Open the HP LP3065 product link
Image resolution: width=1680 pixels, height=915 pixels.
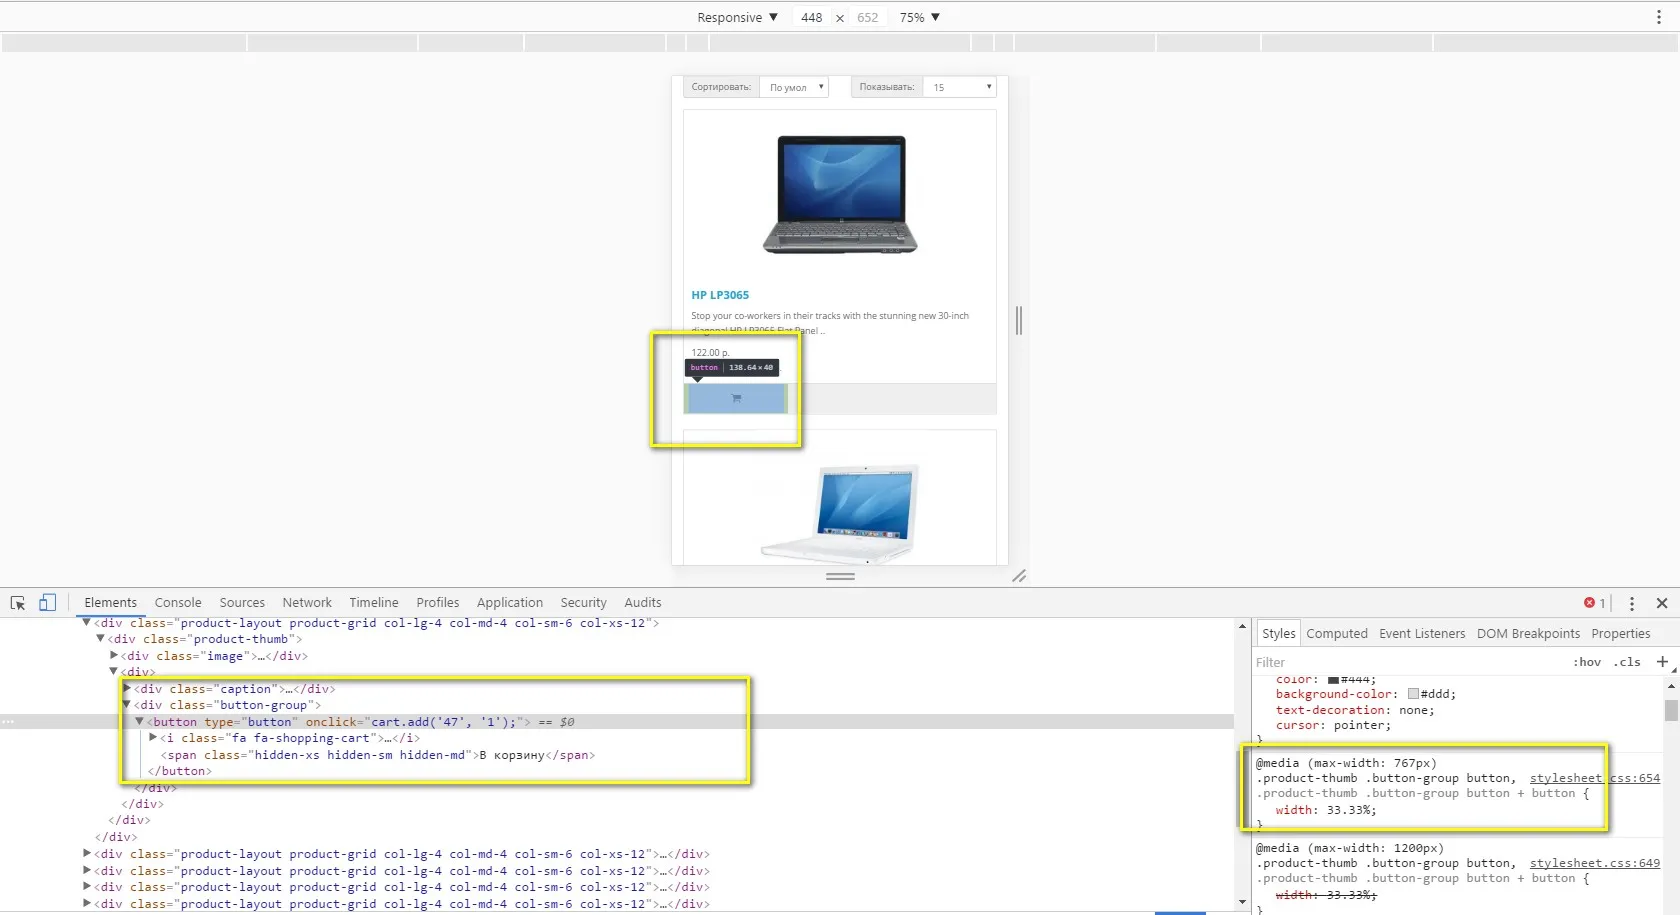coord(720,295)
